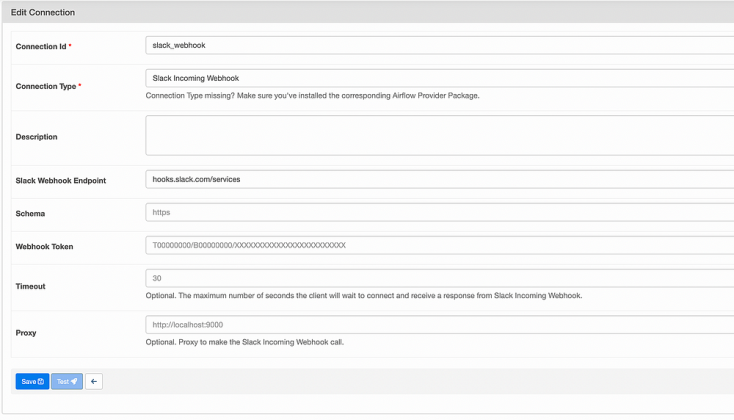This screenshot has width=734, height=420.
Task: Focus the Slack Webhook Endpoint field
Action: coord(440,179)
